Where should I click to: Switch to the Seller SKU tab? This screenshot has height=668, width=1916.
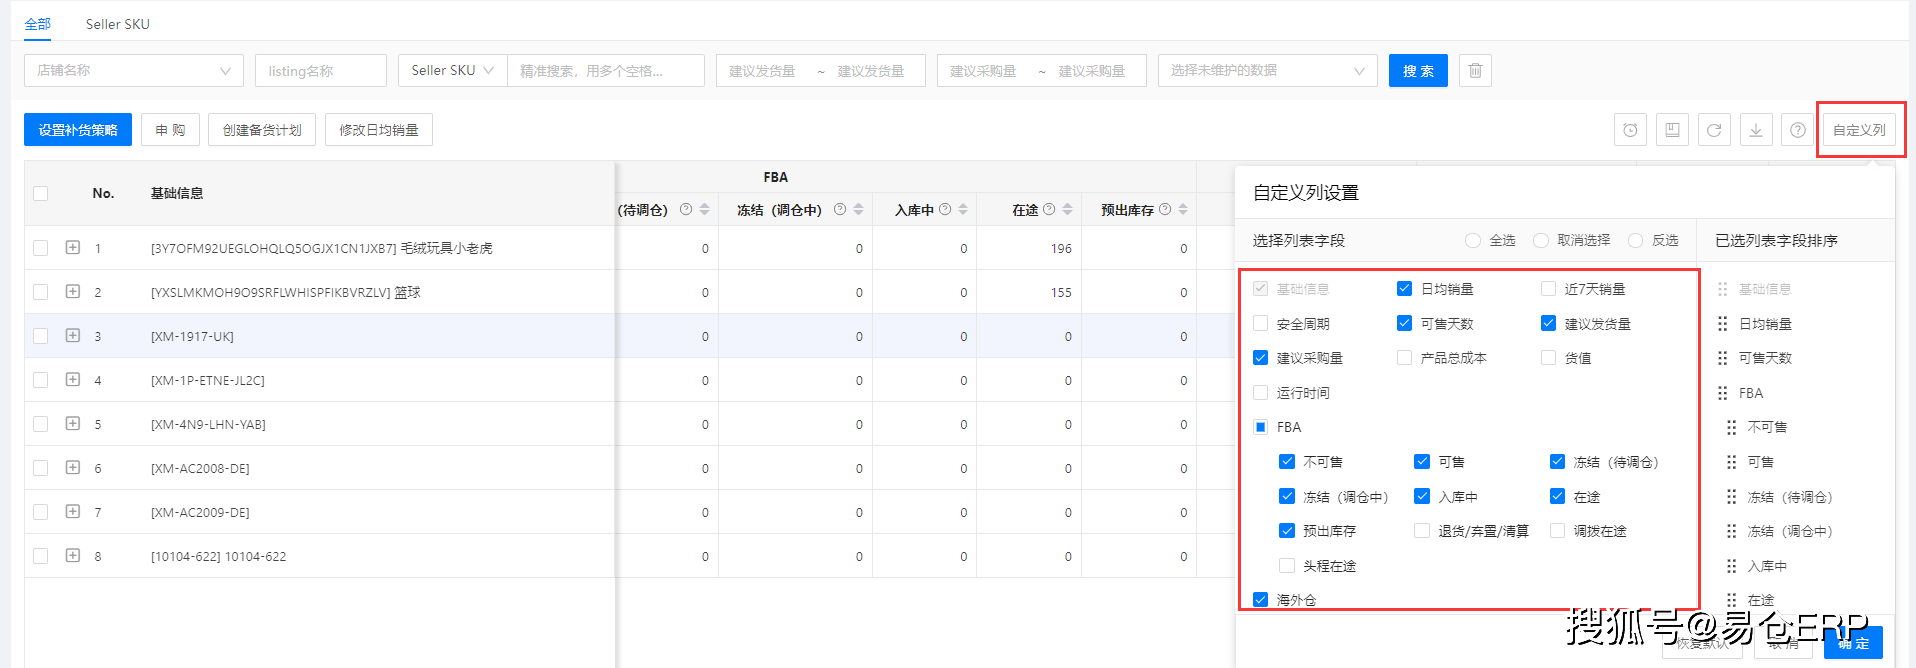tap(118, 24)
